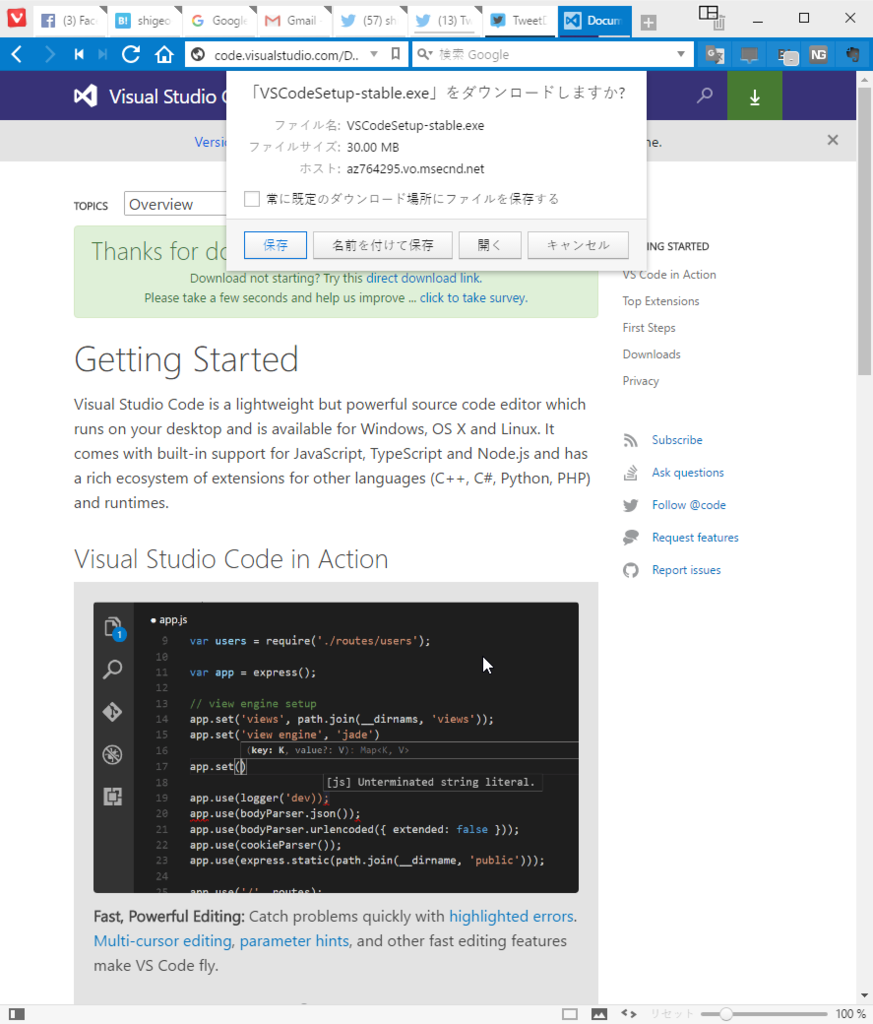Open the search field history dropdown arrow
The image size is (873, 1024).
coord(681,54)
